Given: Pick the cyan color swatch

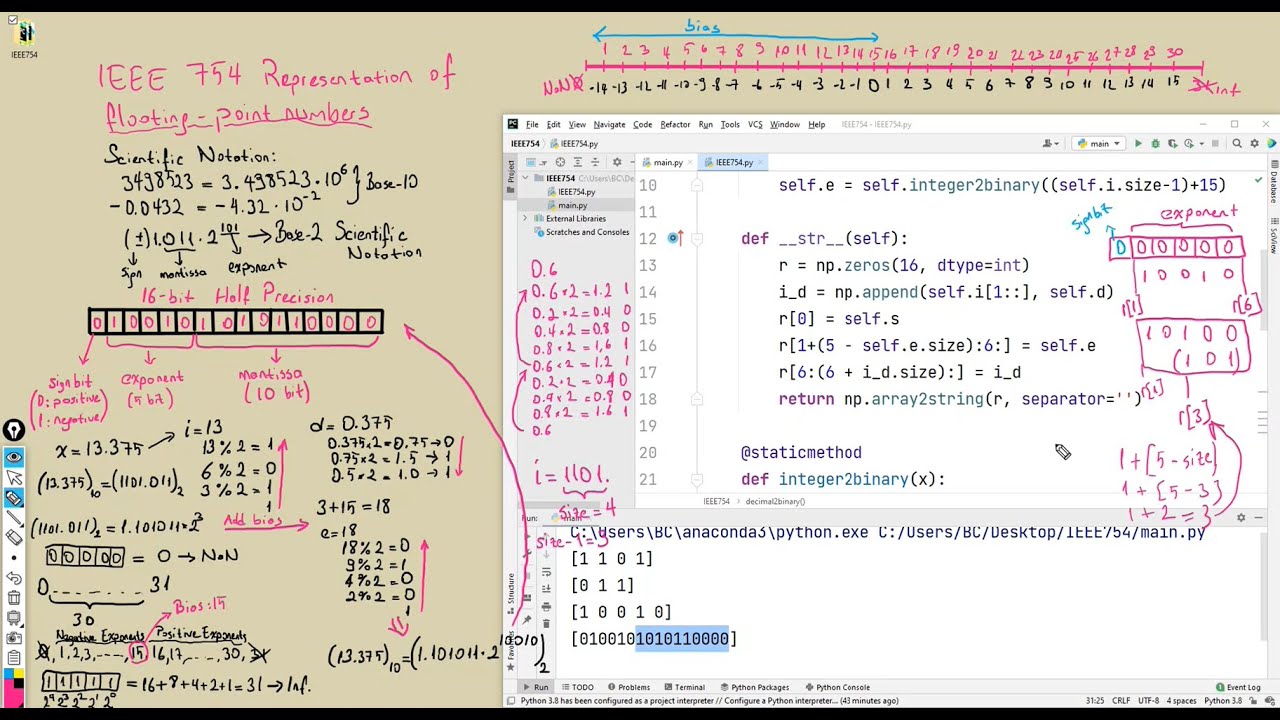Looking at the screenshot, I should (x=8, y=672).
